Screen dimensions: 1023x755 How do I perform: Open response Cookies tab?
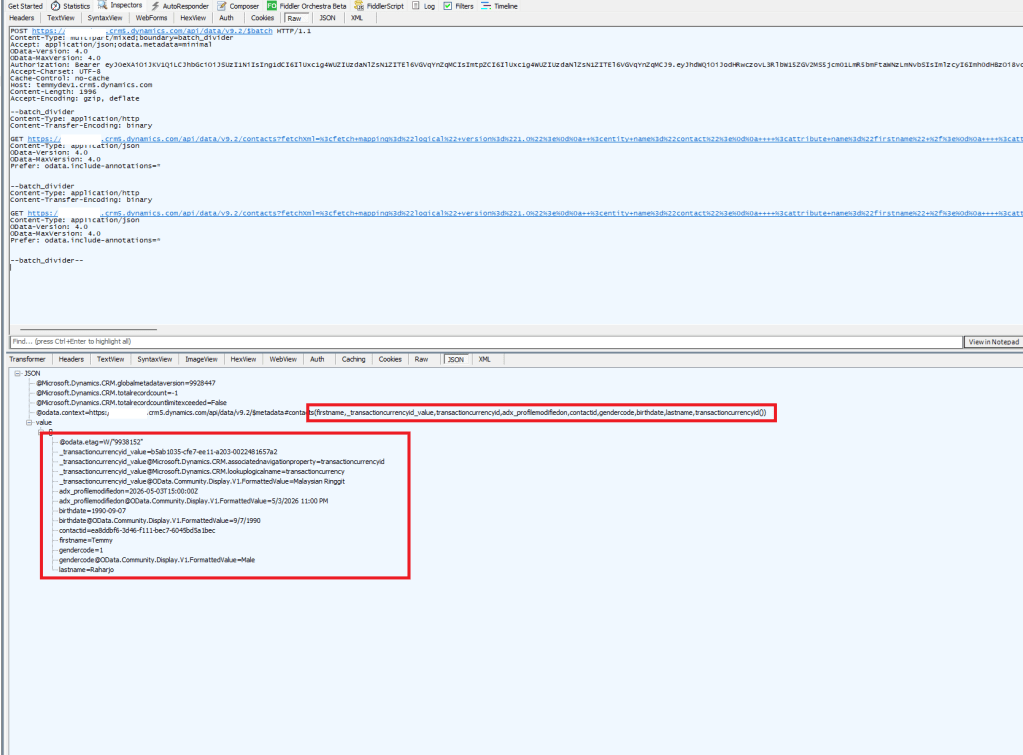coord(390,359)
